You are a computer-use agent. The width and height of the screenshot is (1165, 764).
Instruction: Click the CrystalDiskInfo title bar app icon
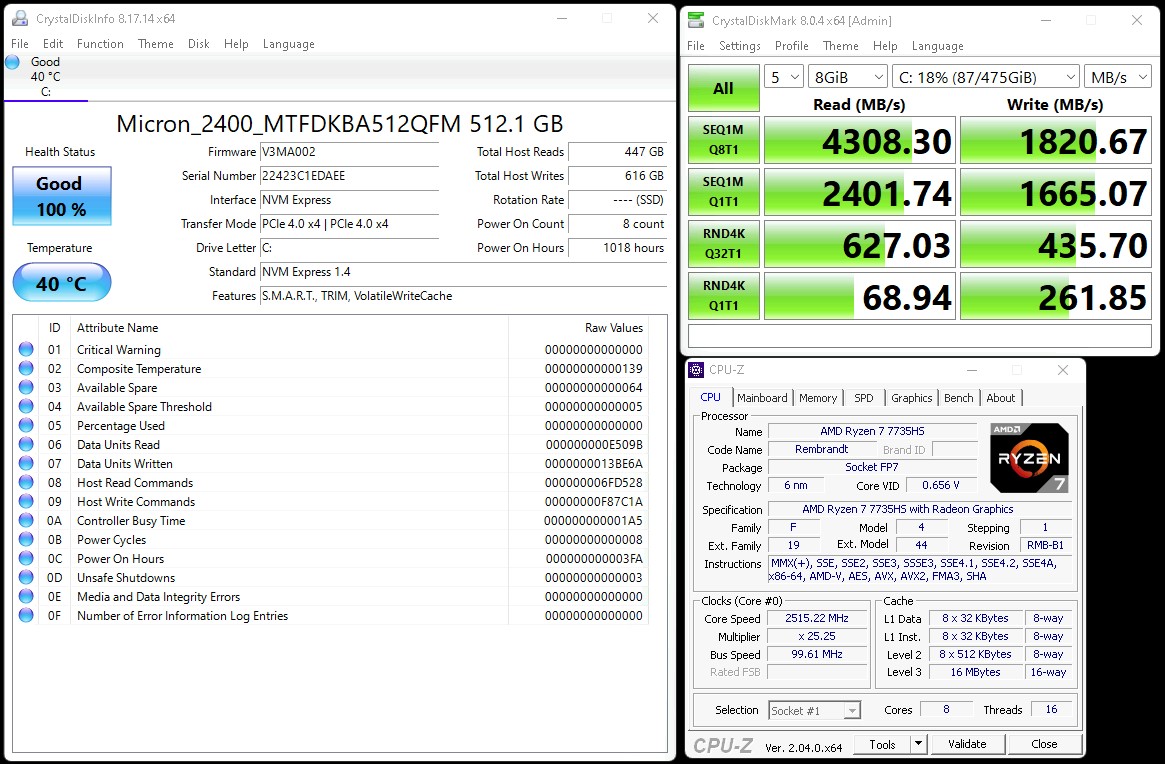19,18
